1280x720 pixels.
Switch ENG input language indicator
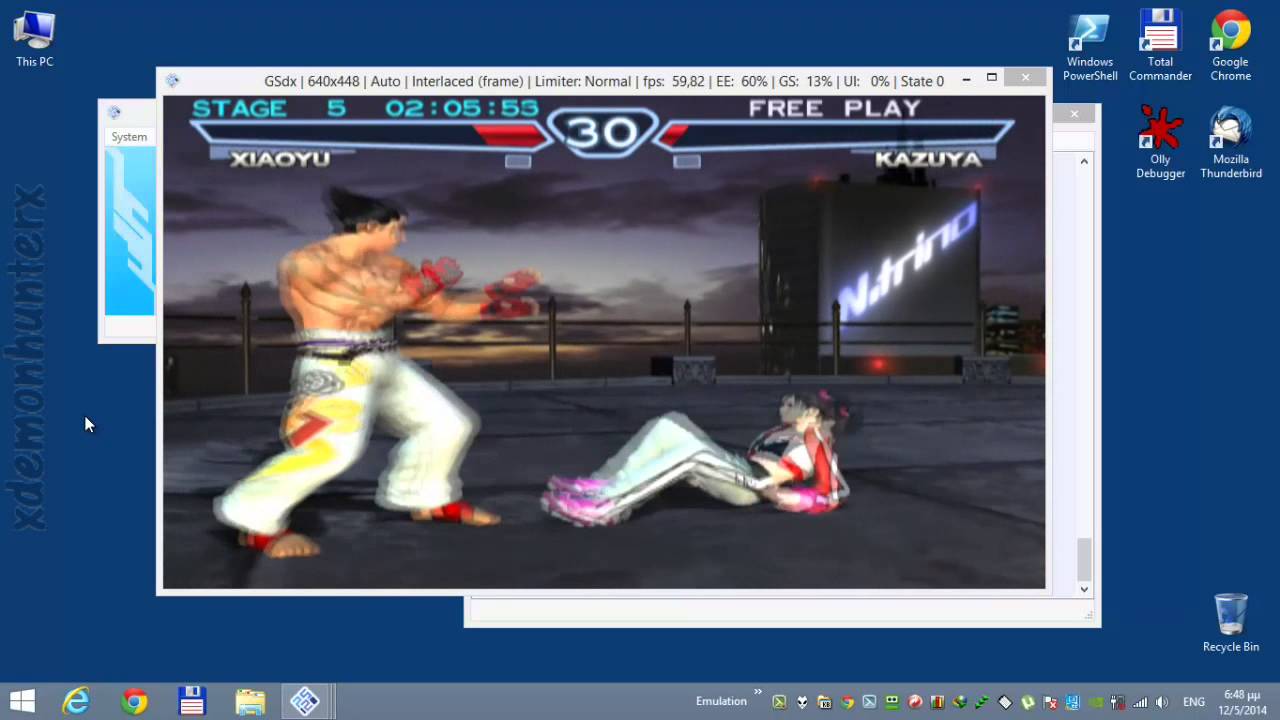(x=1194, y=702)
